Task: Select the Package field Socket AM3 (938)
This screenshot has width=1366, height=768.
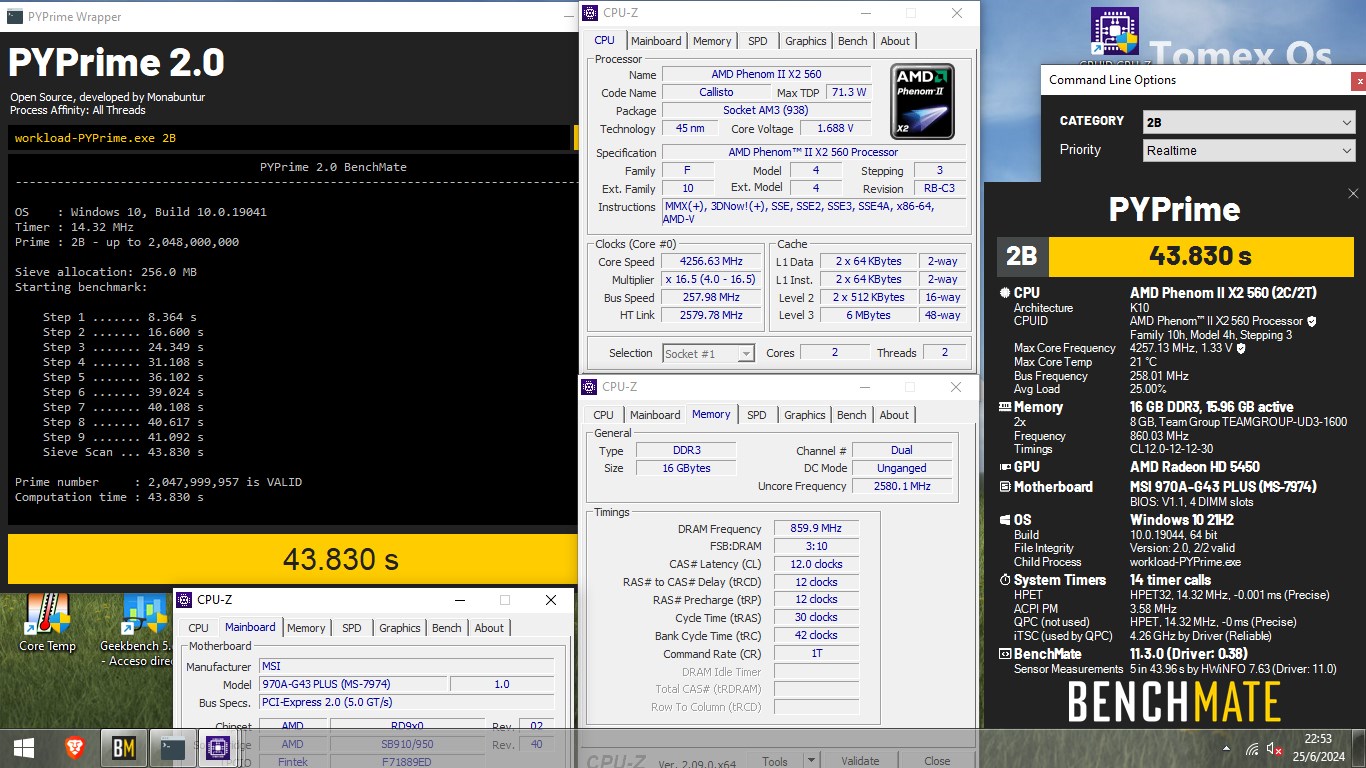Action: coord(765,111)
